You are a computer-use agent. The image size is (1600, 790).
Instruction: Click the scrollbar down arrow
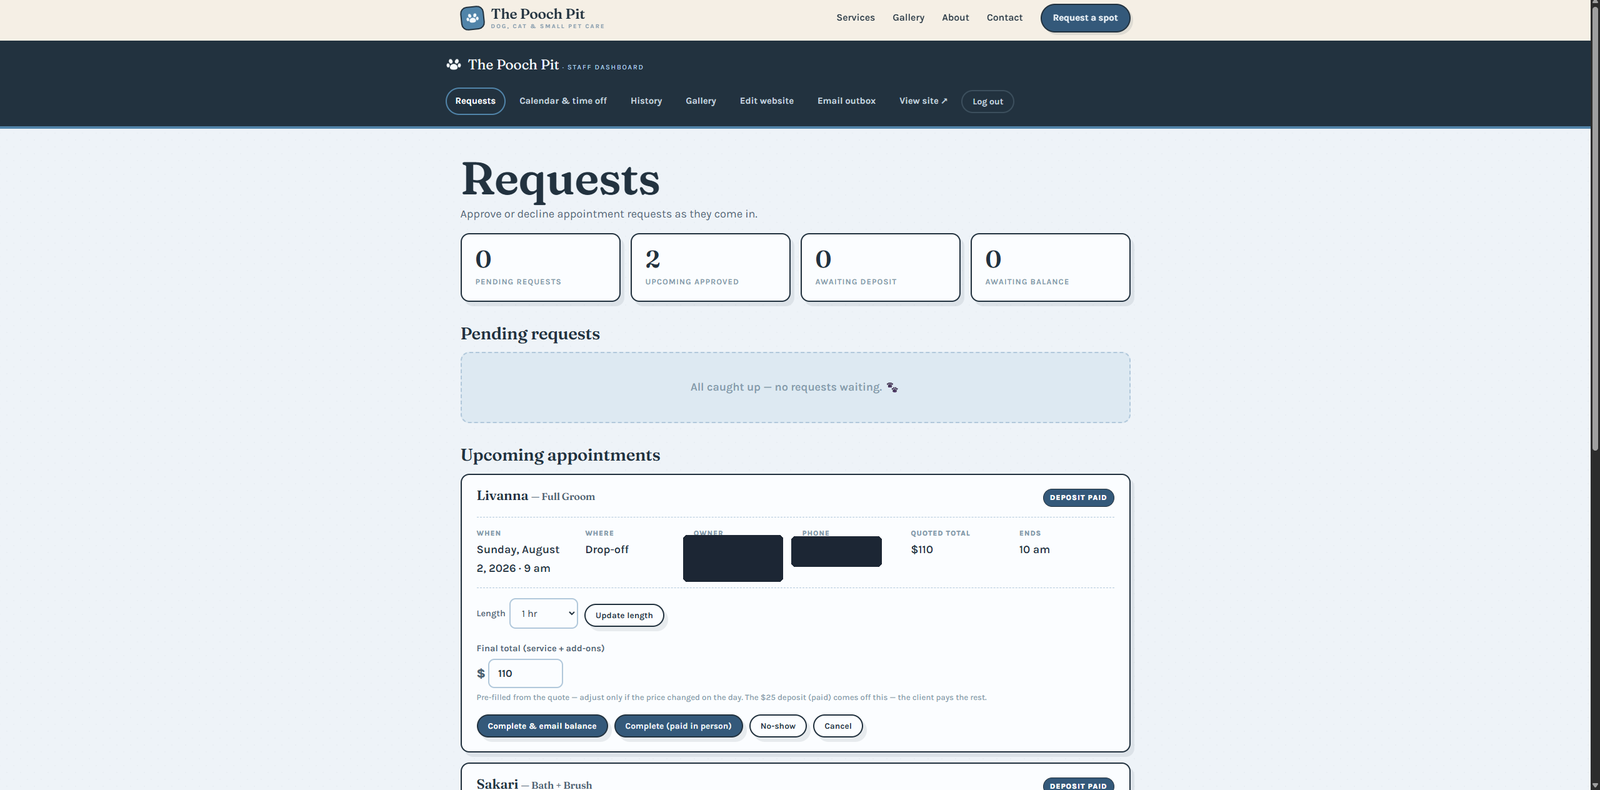pos(1595,784)
